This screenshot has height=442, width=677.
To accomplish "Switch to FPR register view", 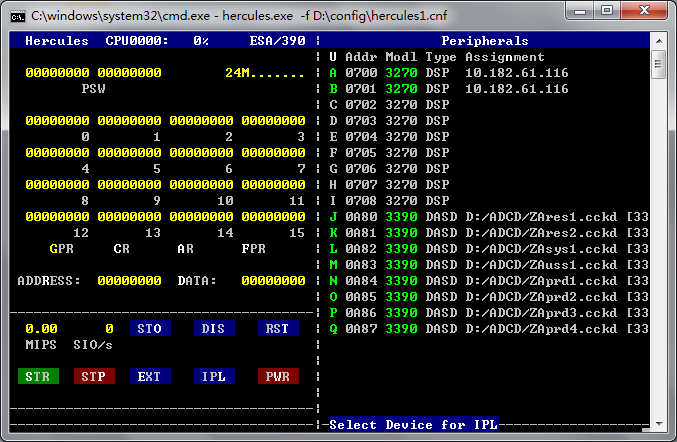I will click(x=253, y=249).
